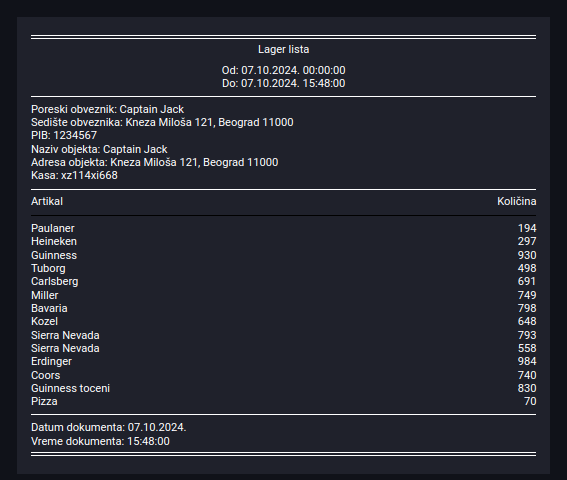567x480 pixels.
Task: Select the 'Kasa: xz114xi668' text
Action: (74, 175)
